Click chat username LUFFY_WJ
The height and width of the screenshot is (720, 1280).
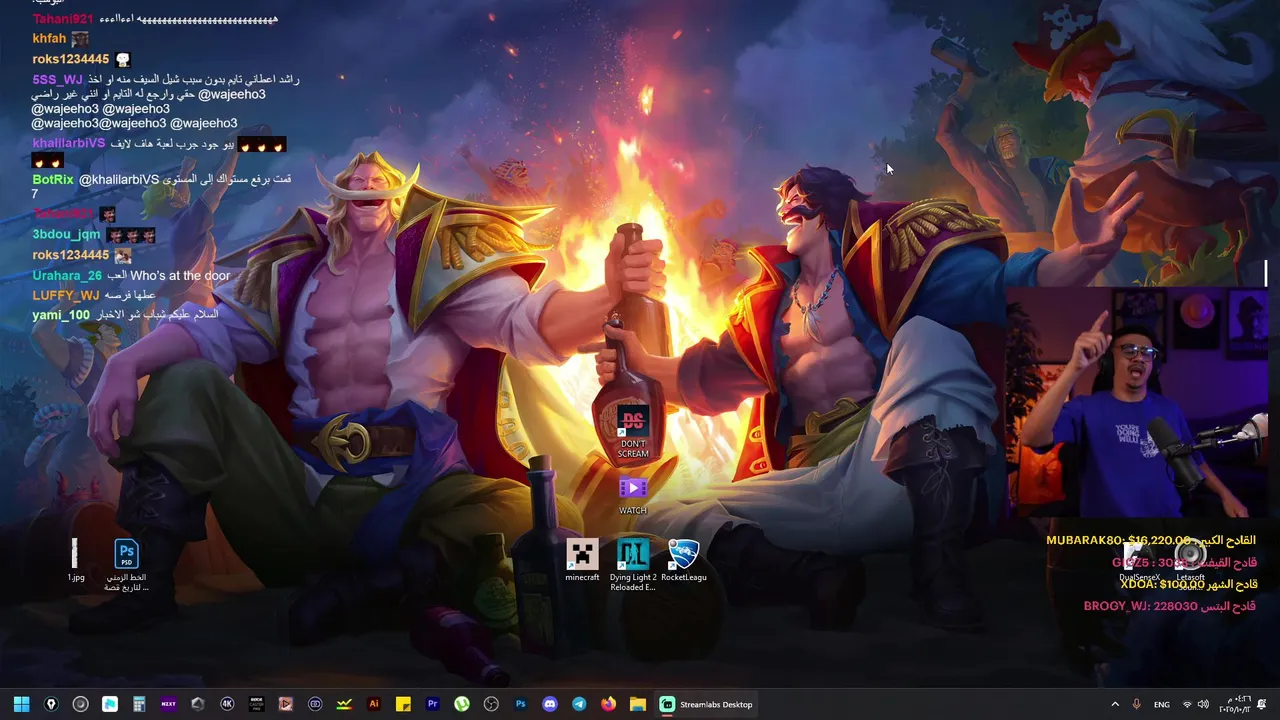66,295
